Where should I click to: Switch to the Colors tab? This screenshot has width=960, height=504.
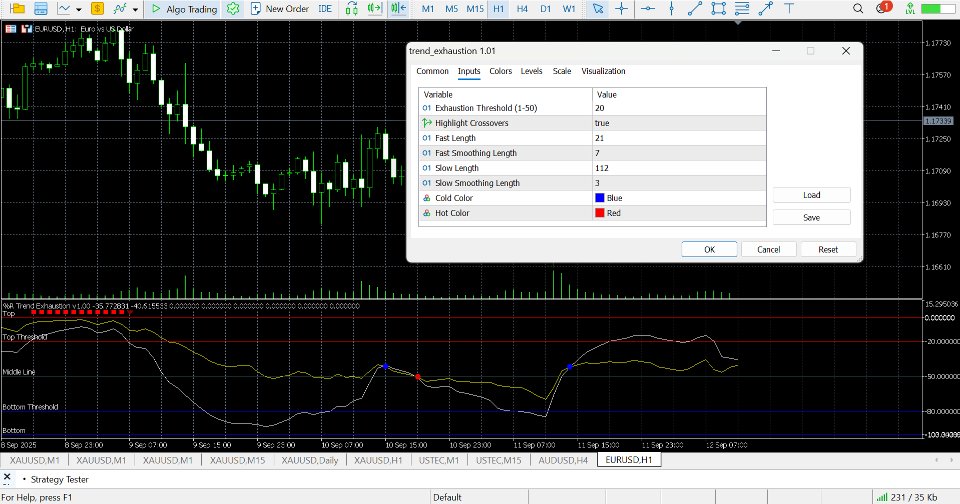pos(500,71)
